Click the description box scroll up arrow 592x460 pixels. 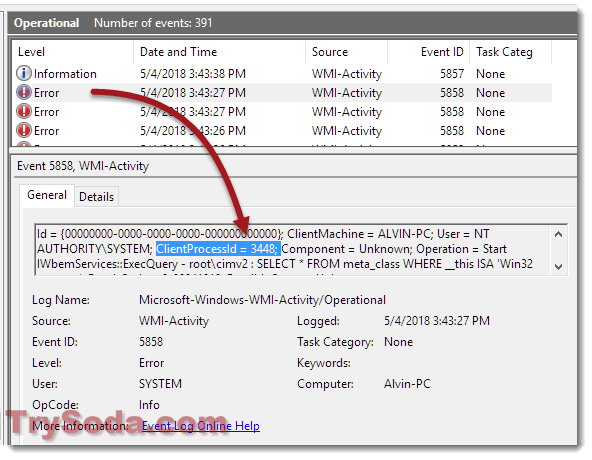click(559, 234)
